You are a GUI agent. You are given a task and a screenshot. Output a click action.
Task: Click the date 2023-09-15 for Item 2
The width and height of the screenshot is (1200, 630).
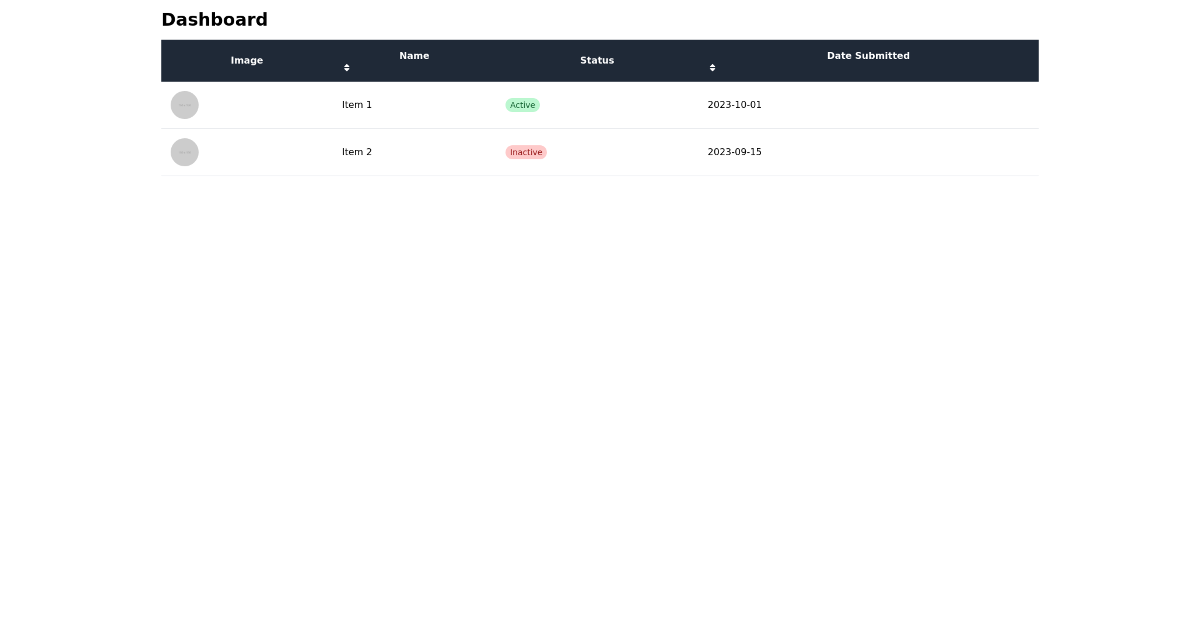[x=734, y=152]
